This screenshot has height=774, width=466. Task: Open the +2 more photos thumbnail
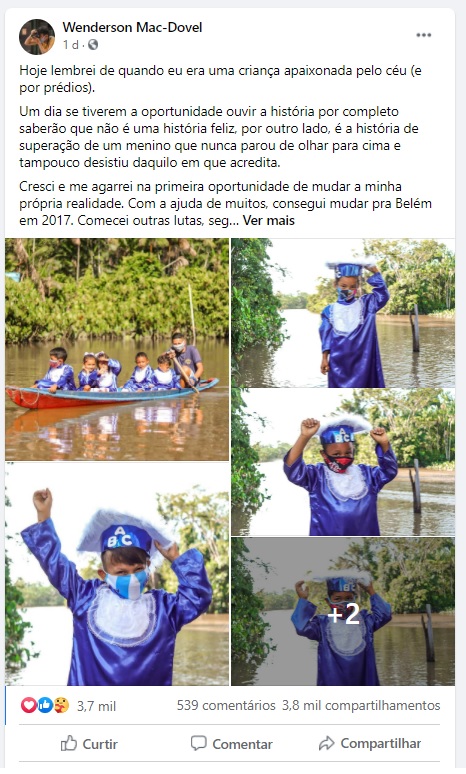coord(343,612)
